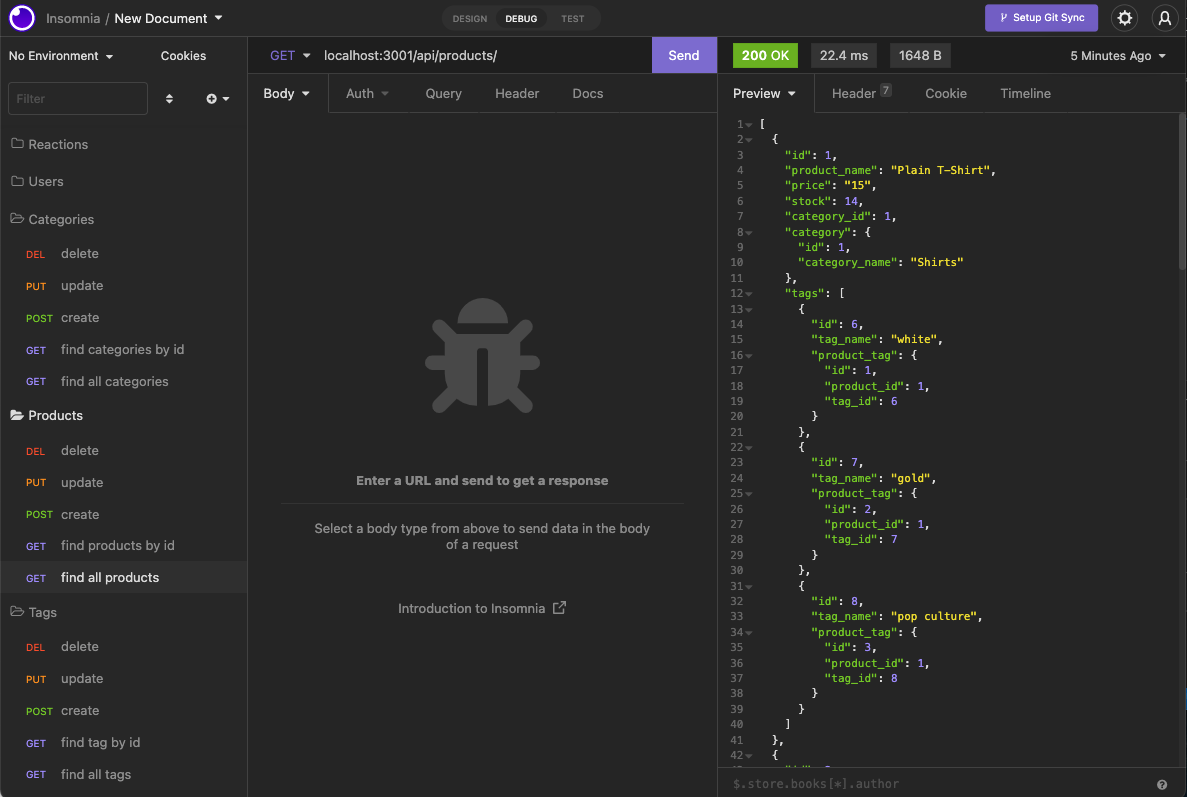
Task: Select Products DEL delete request
Action: coord(123,450)
